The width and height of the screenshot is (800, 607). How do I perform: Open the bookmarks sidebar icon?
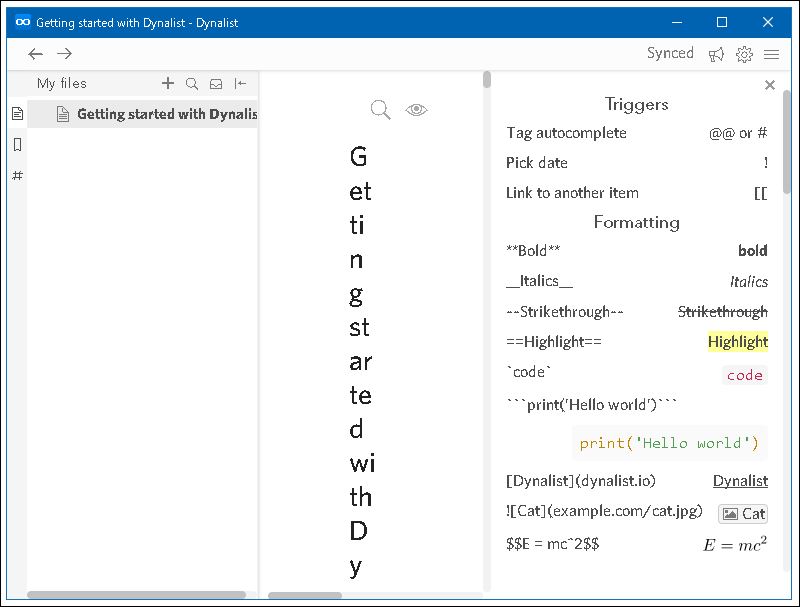(17, 145)
